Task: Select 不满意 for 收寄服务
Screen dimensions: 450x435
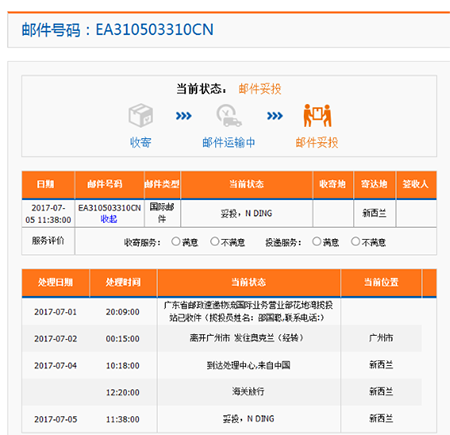Action: pyautogui.click(x=215, y=241)
